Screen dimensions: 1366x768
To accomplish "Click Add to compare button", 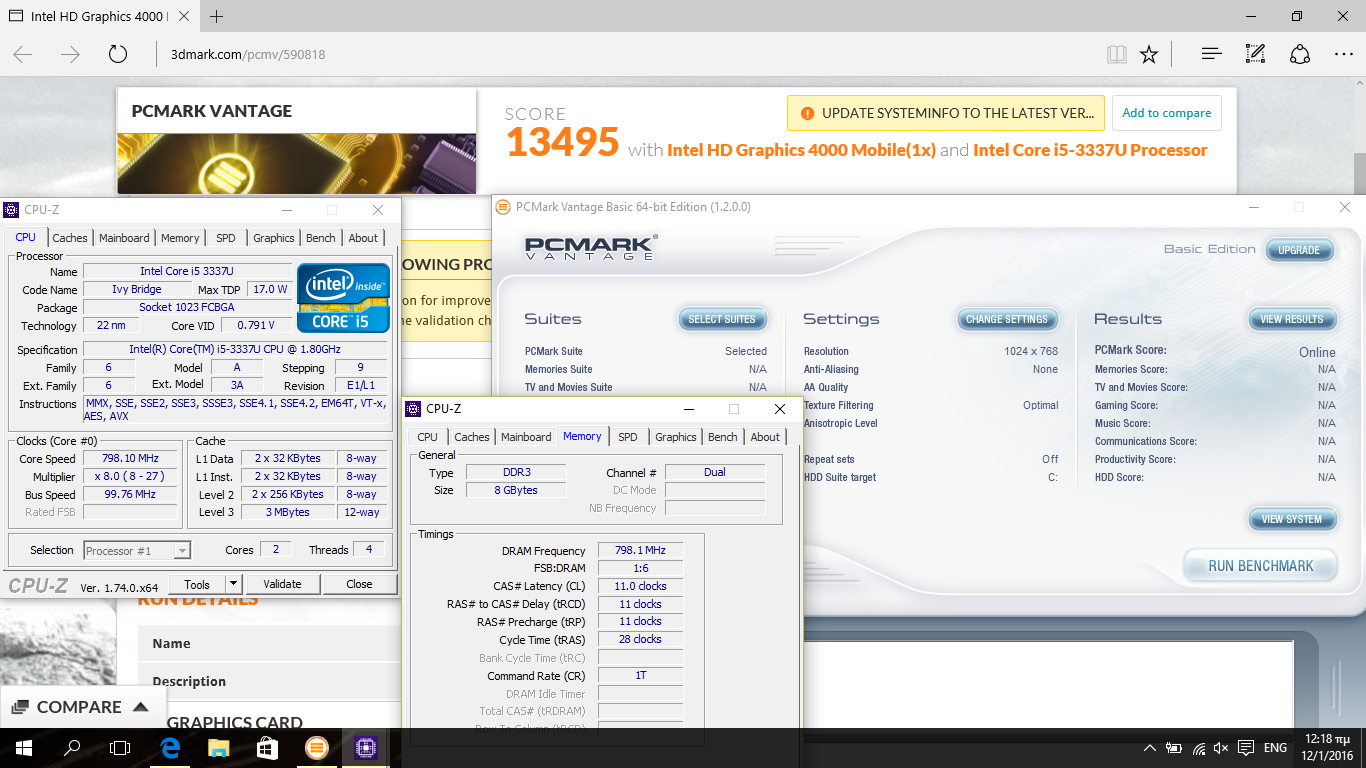I will (1166, 113).
